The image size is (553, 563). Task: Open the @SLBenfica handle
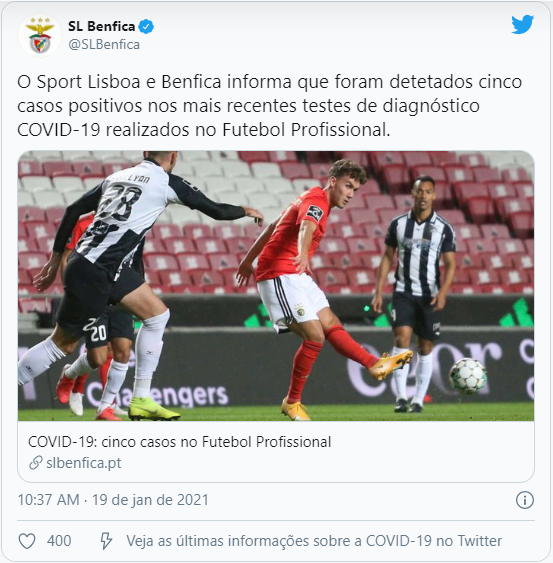click(104, 45)
